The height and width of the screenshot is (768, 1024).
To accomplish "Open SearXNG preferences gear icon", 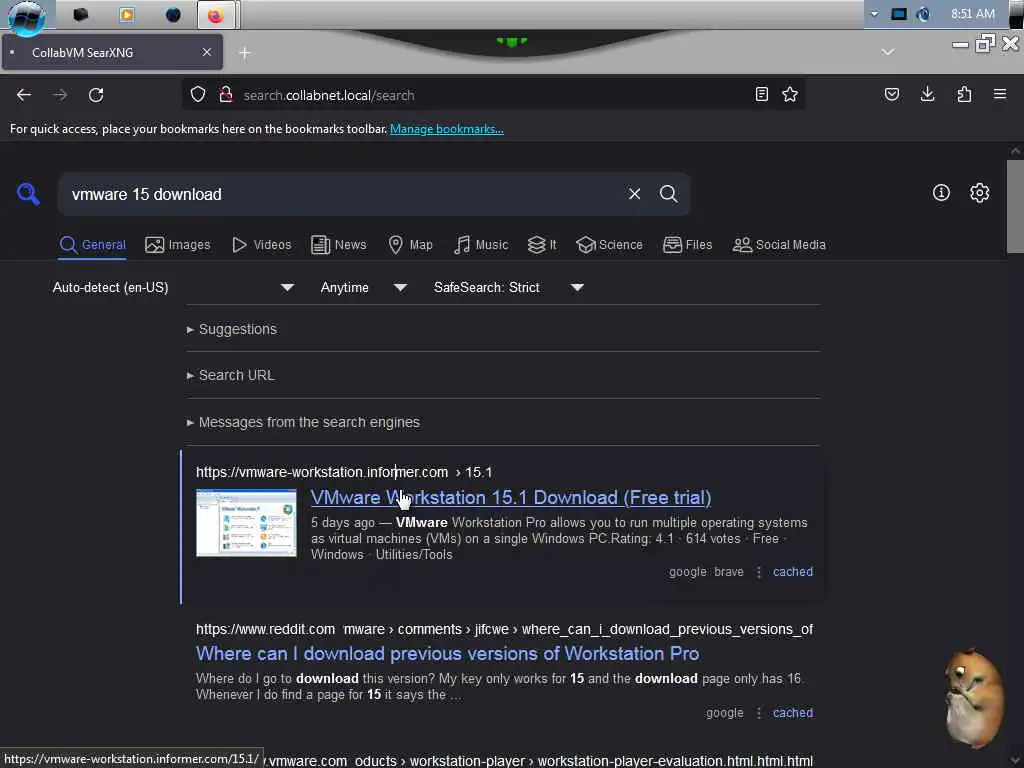I will [x=980, y=193].
